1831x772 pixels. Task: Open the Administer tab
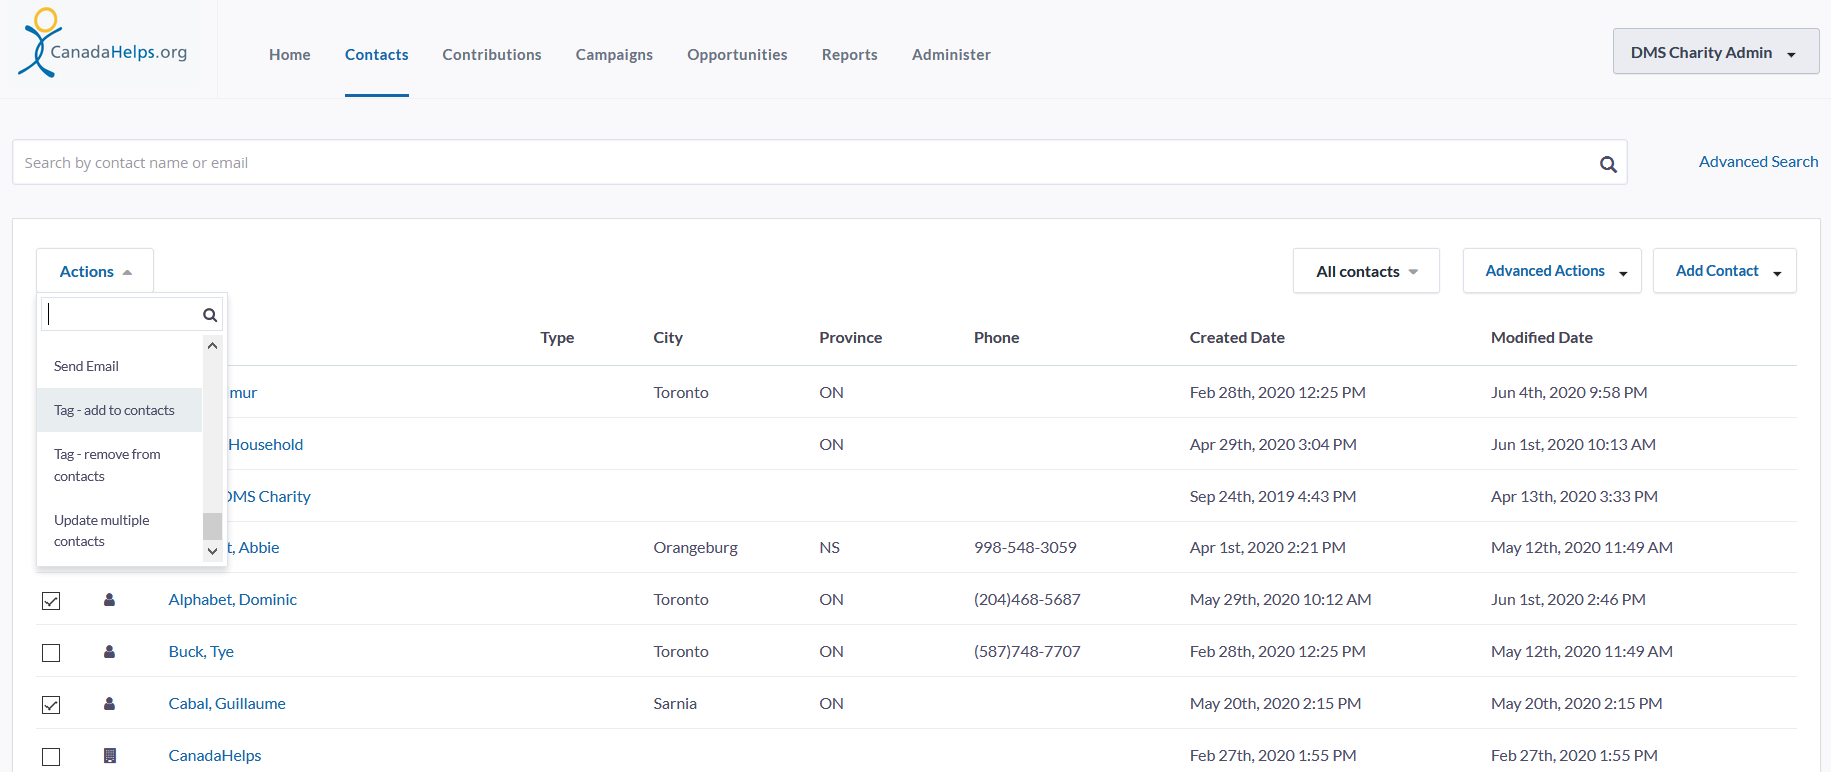pos(951,55)
